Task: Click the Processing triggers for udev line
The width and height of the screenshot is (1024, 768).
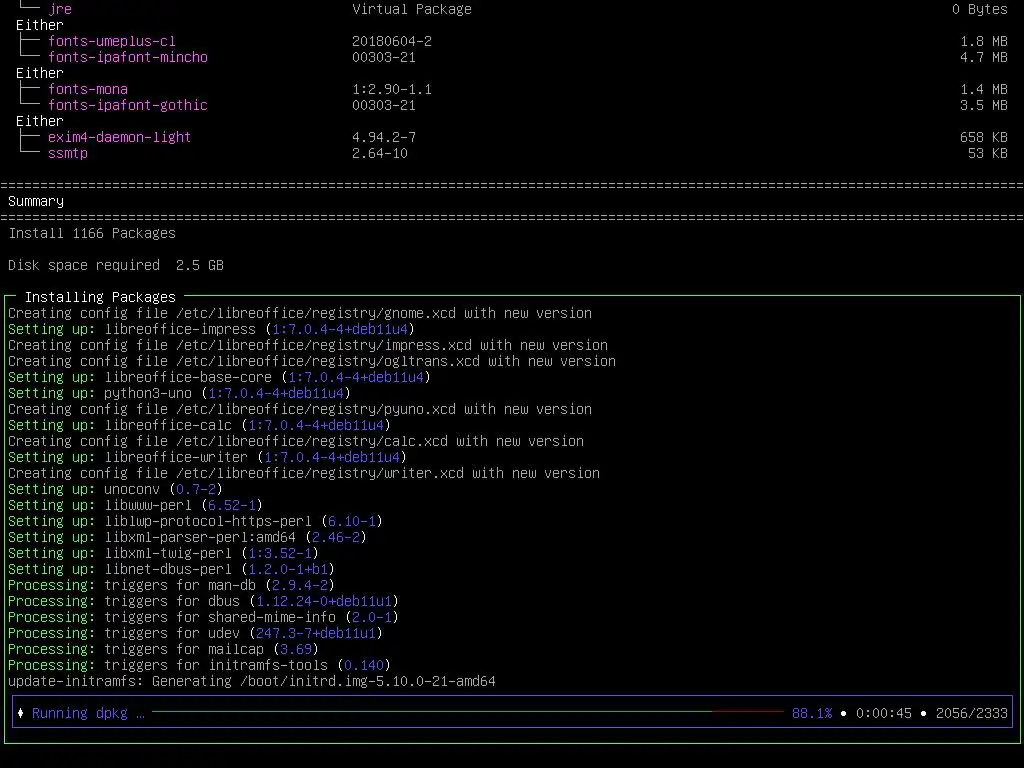Action: pyautogui.click(x=195, y=633)
